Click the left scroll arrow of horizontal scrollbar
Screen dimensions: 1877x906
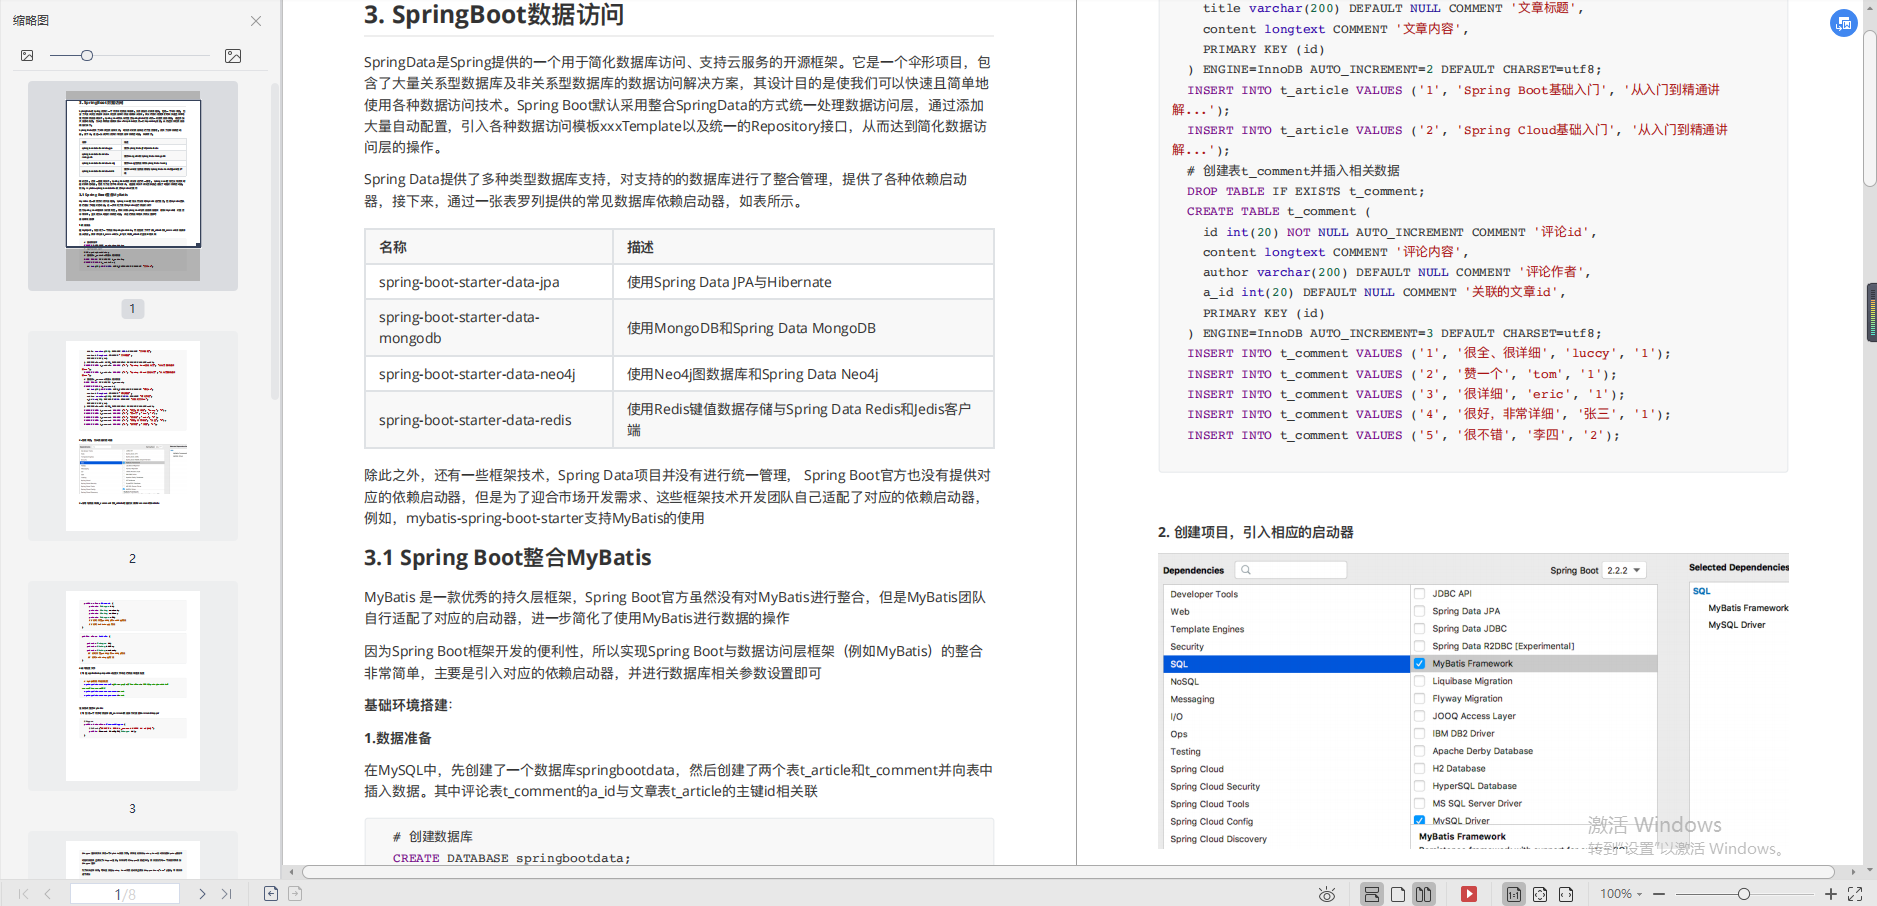[291, 872]
